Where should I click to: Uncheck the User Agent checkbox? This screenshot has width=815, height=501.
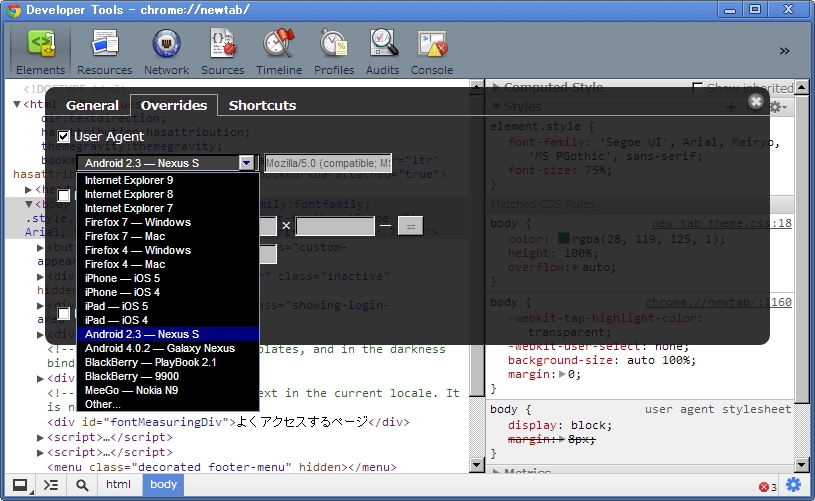click(x=64, y=137)
